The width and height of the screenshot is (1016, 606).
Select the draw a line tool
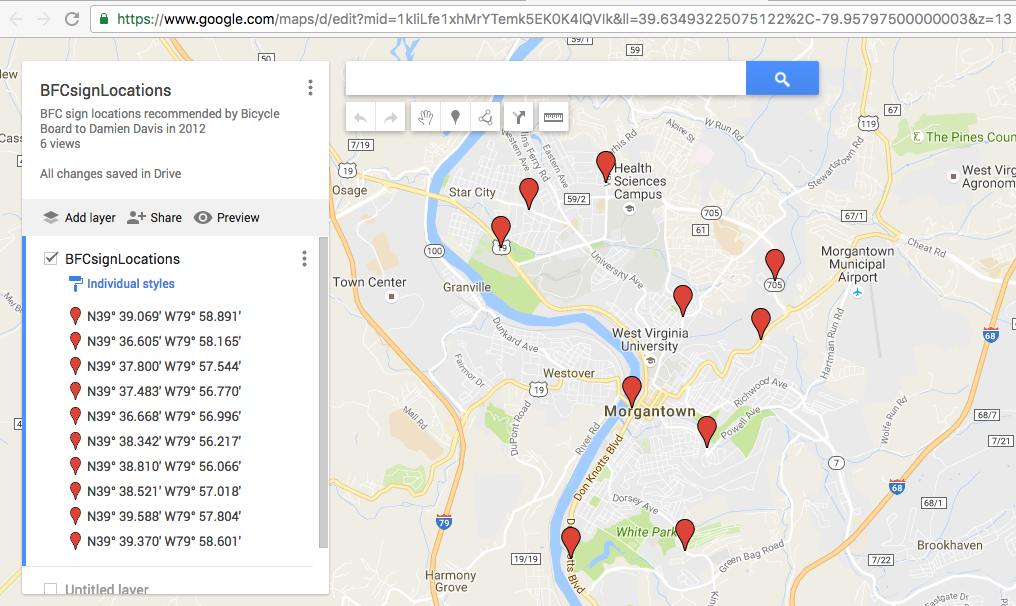486,117
